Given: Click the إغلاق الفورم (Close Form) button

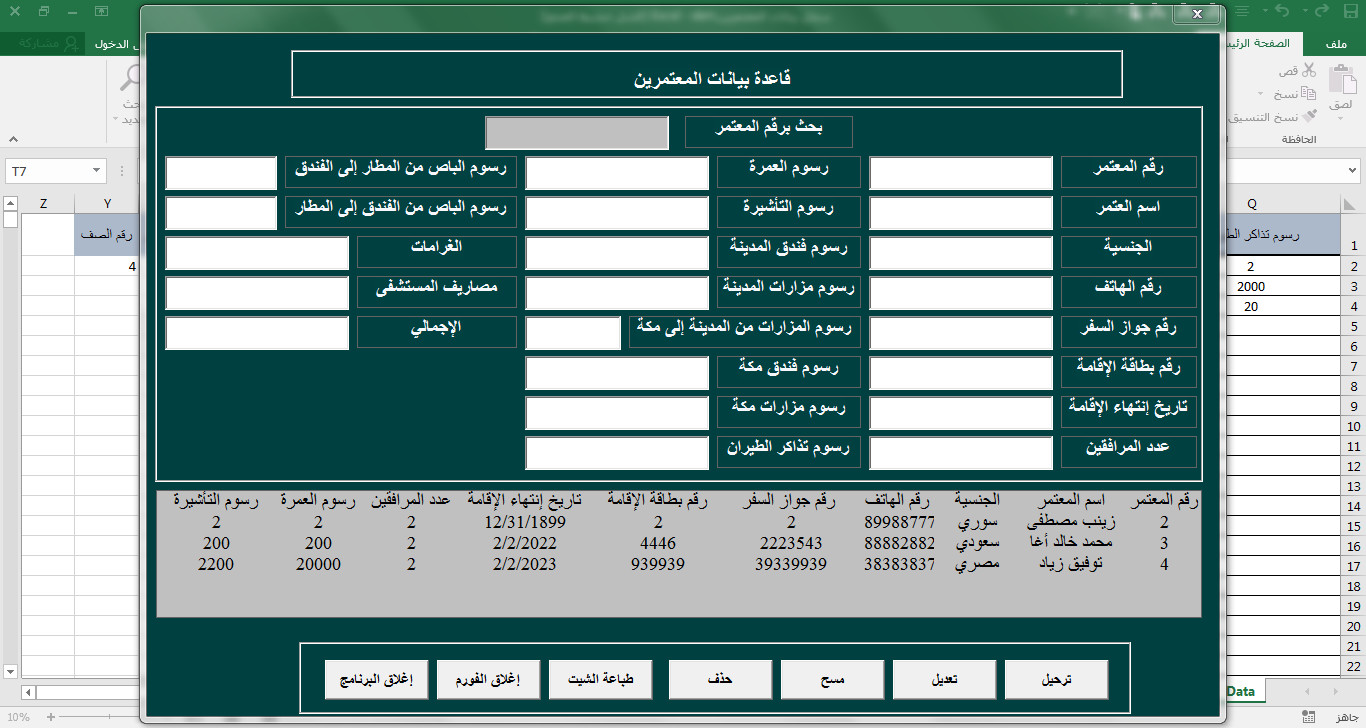Looking at the screenshot, I should 488,679.
